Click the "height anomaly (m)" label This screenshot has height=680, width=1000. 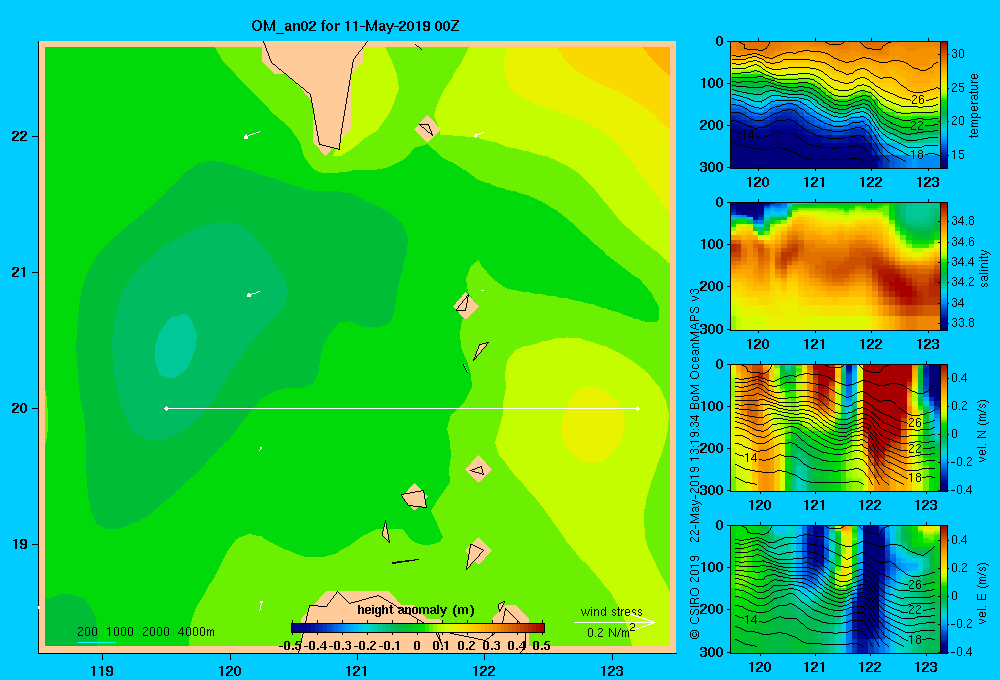pyautogui.click(x=416, y=610)
